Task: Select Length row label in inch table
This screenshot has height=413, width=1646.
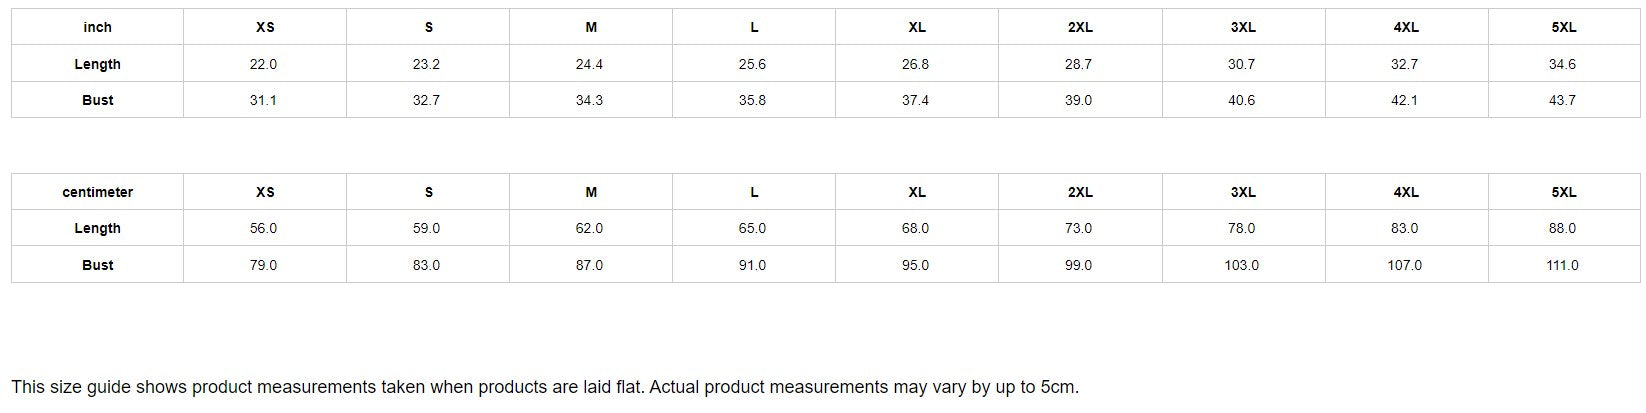Action: point(97,64)
